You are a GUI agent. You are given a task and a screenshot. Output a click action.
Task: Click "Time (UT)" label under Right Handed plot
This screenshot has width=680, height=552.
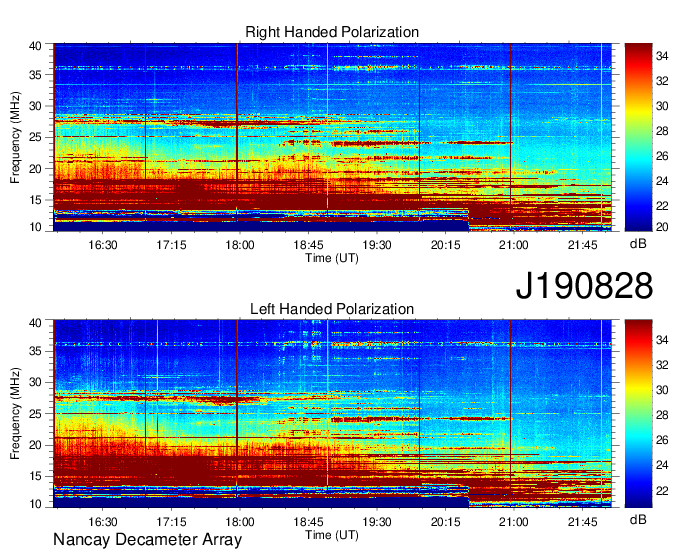(x=332, y=258)
